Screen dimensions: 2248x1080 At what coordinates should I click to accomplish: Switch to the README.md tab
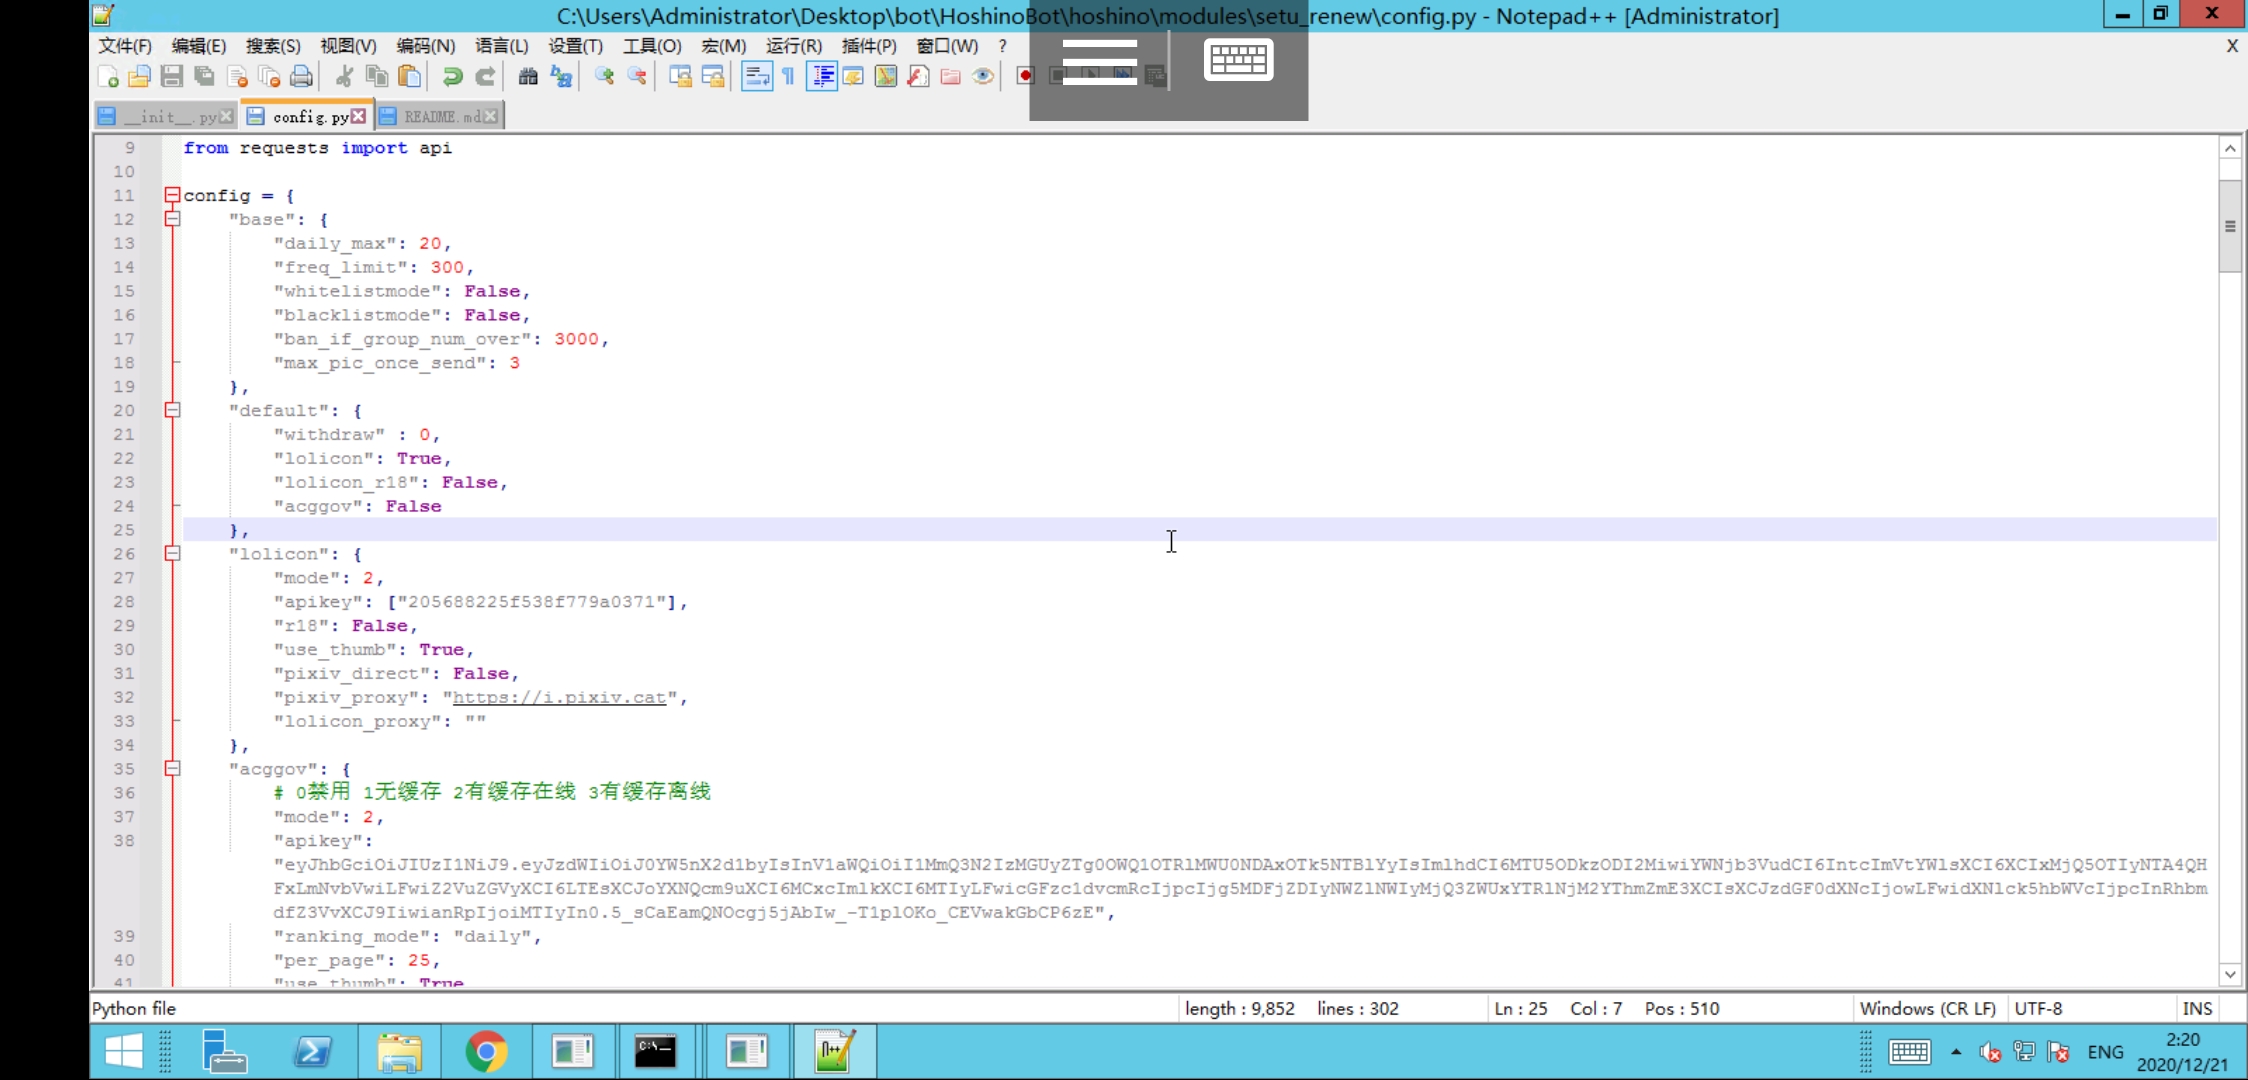438,115
